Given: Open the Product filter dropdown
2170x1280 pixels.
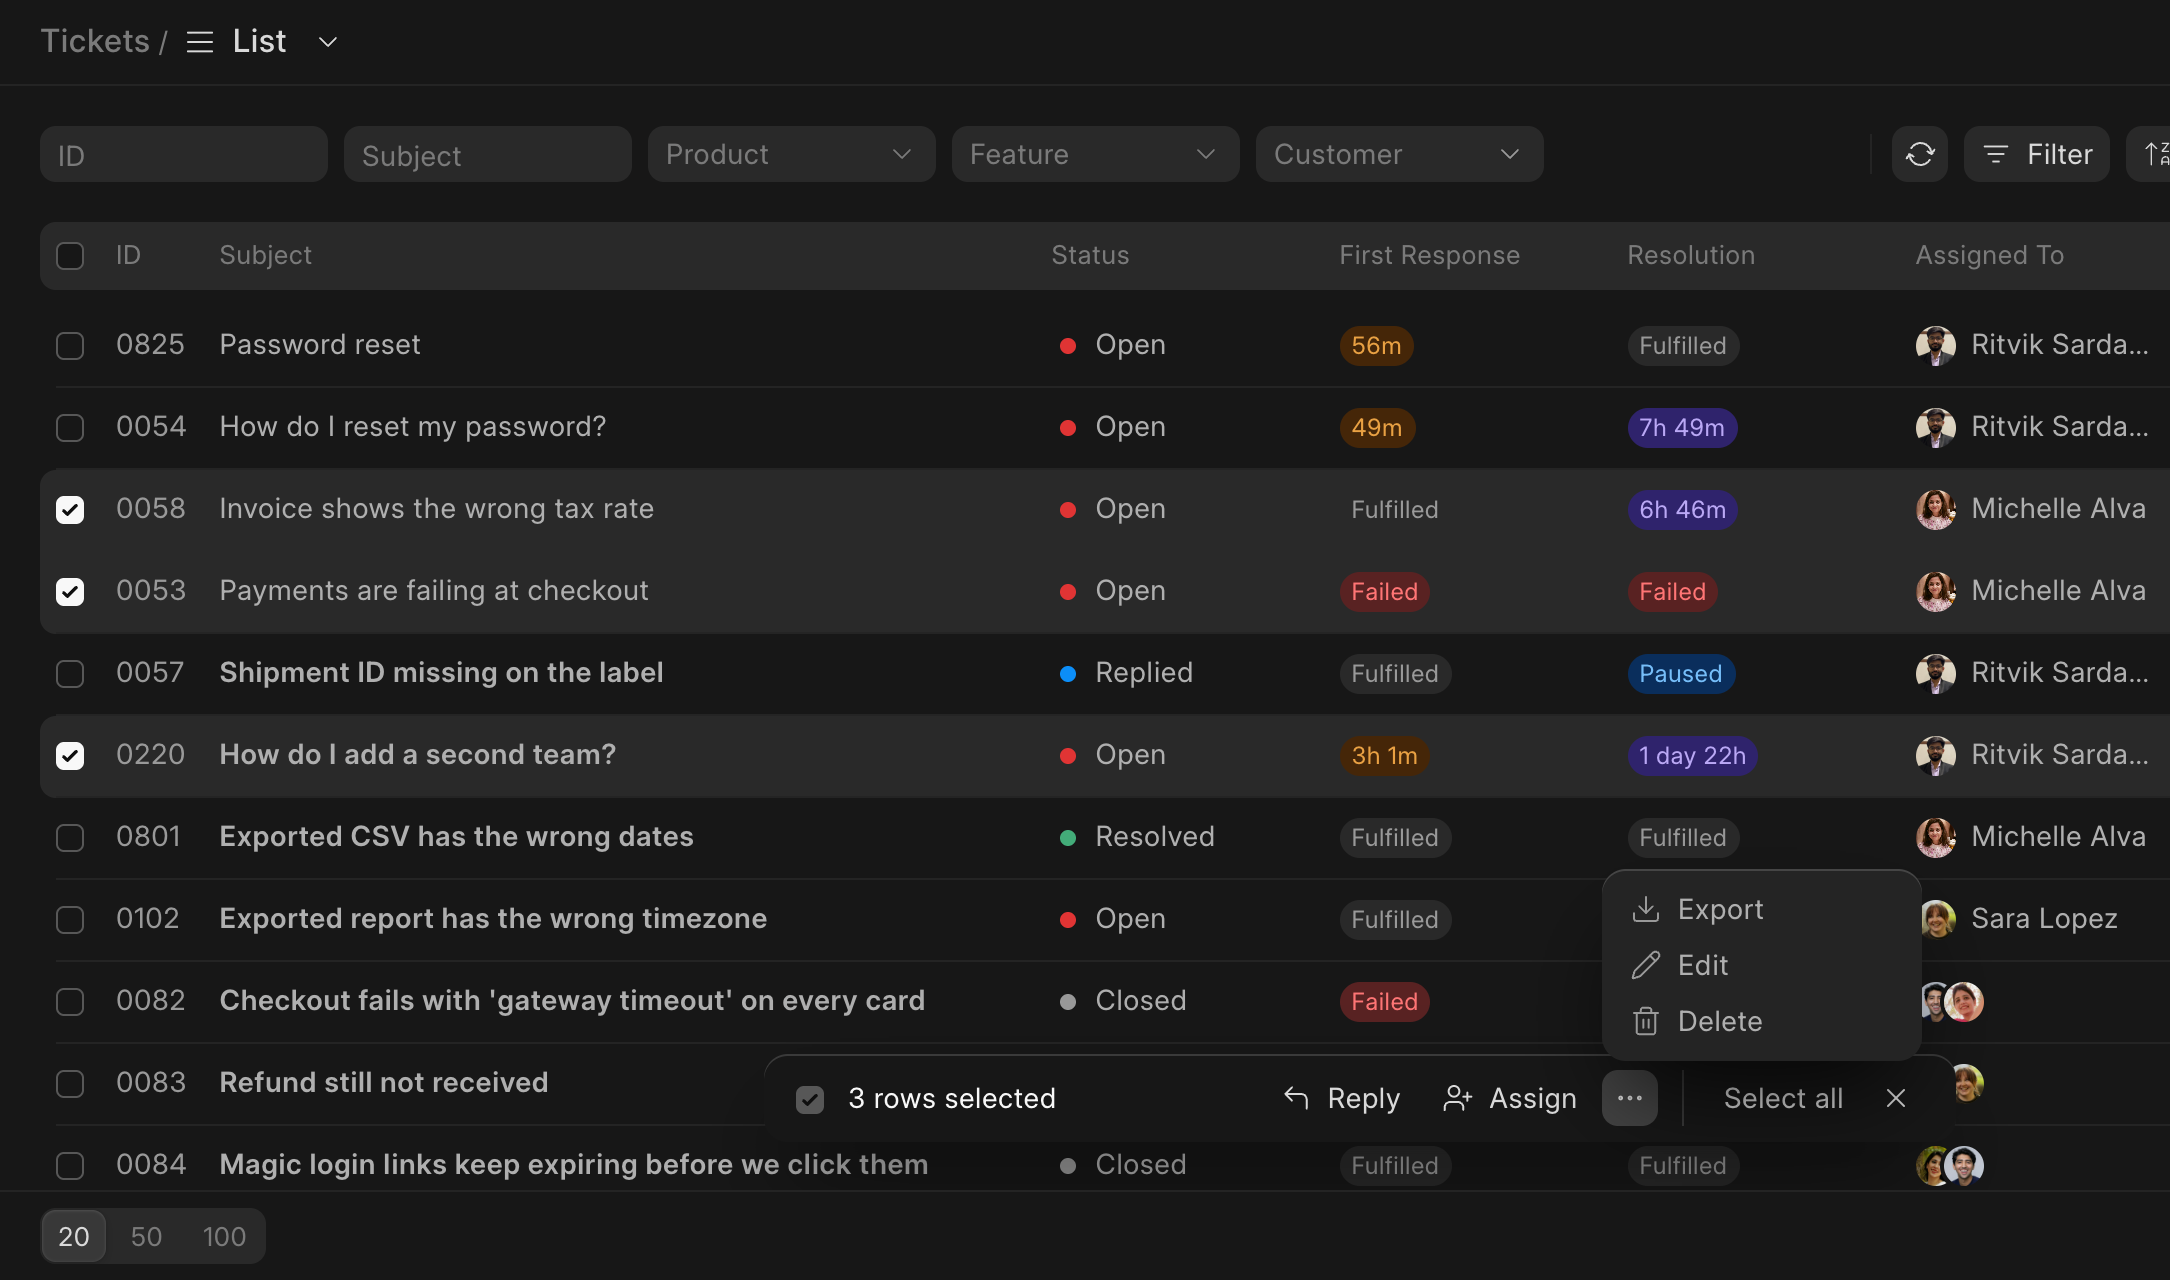Looking at the screenshot, I should click(791, 154).
